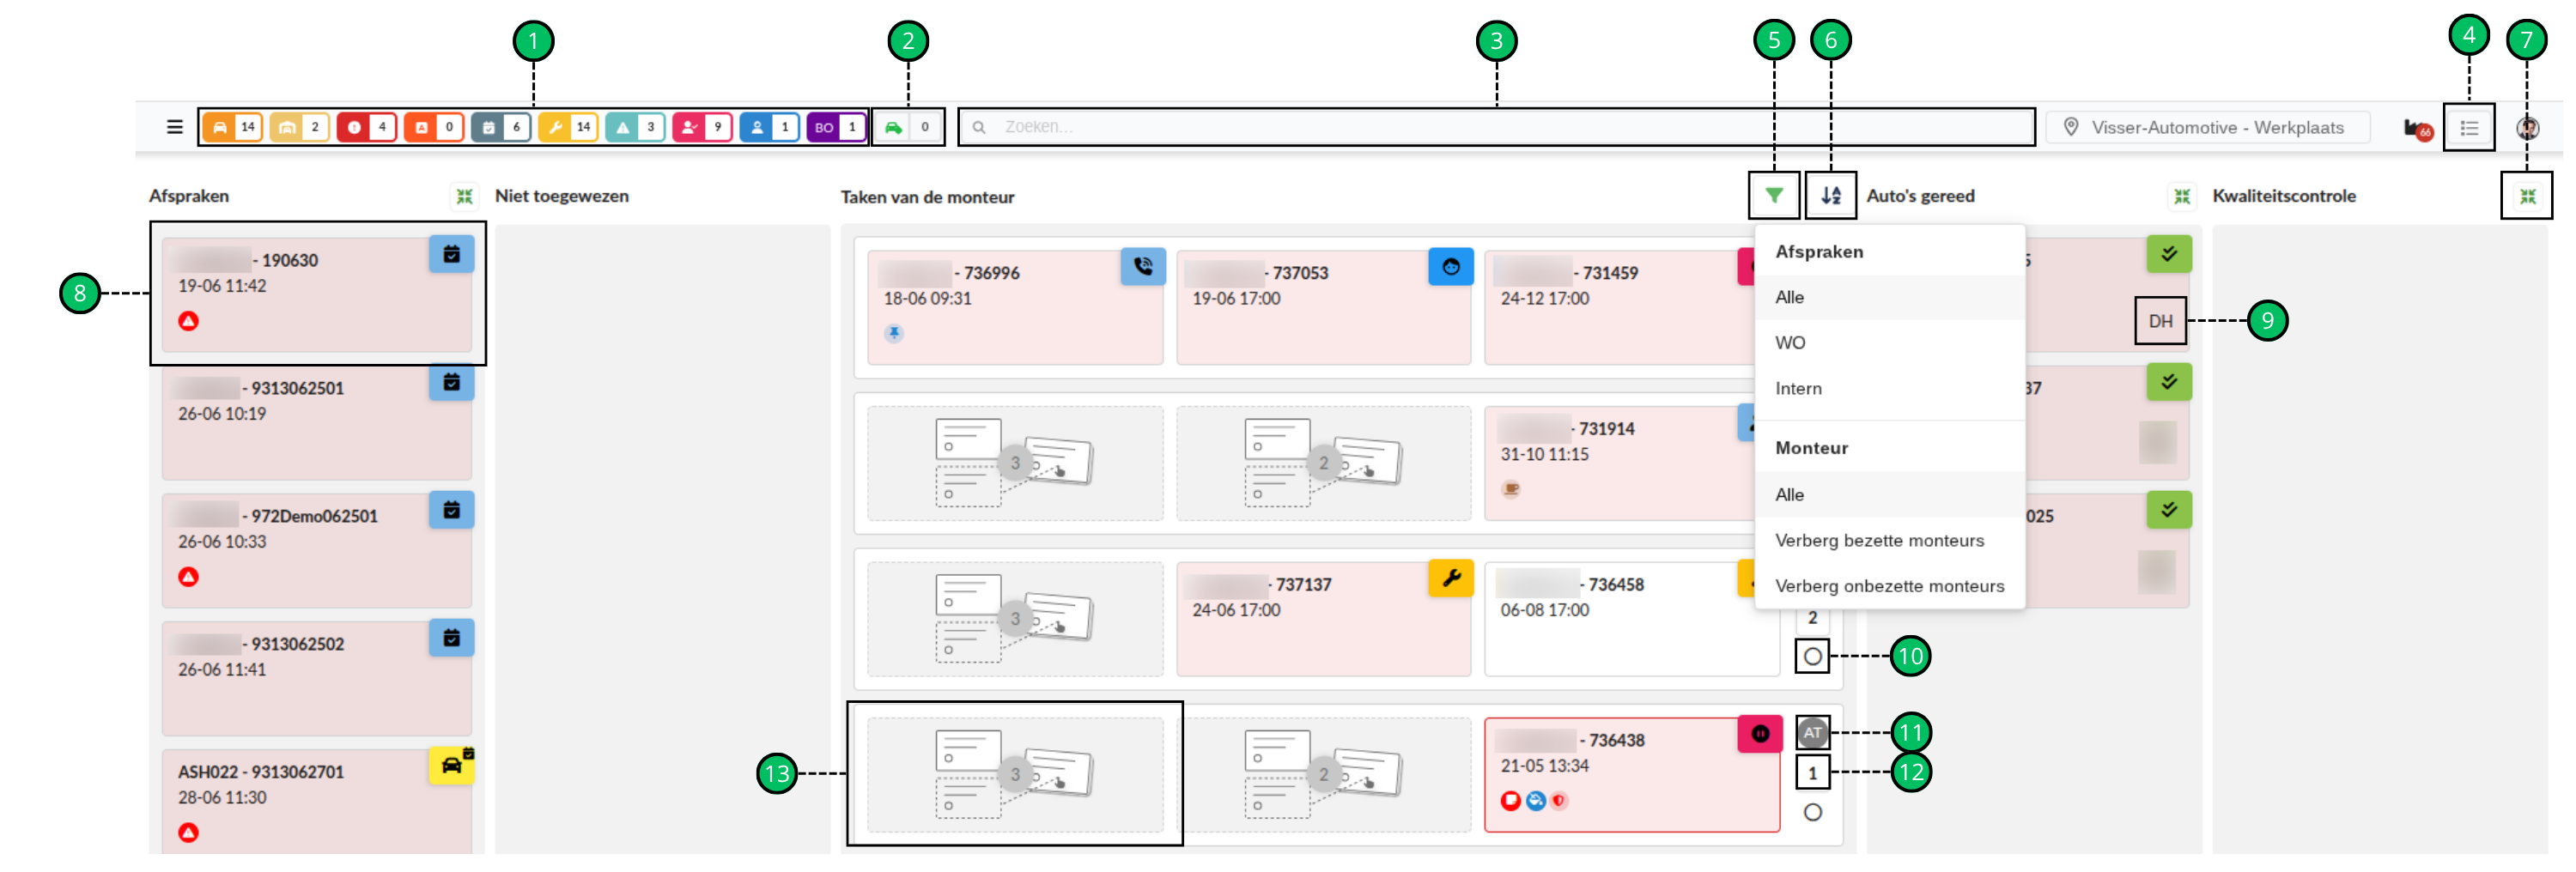
Task: Open the hamburger menu
Action: [174, 127]
